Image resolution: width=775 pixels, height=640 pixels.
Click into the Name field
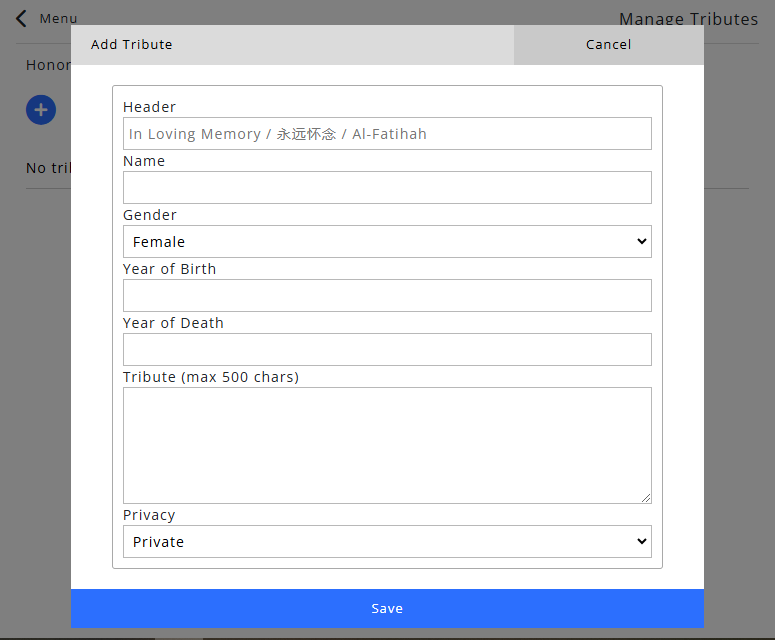pos(387,188)
